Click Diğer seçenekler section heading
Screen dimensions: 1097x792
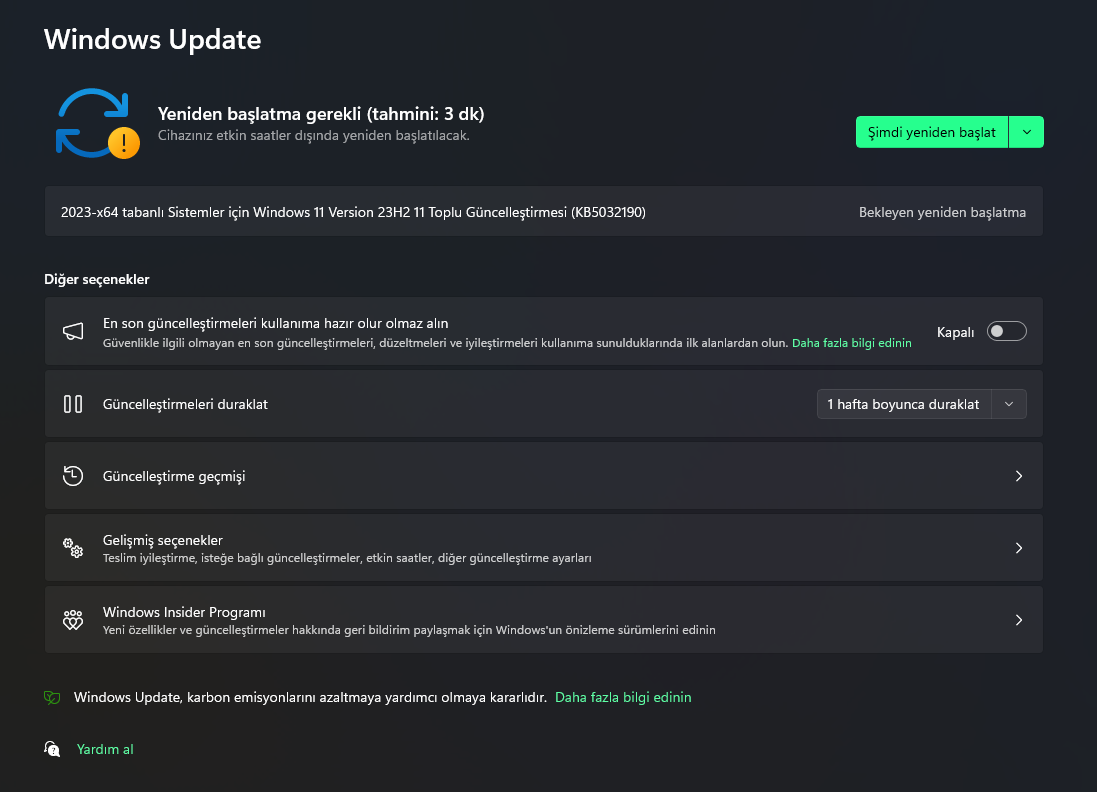coord(97,279)
